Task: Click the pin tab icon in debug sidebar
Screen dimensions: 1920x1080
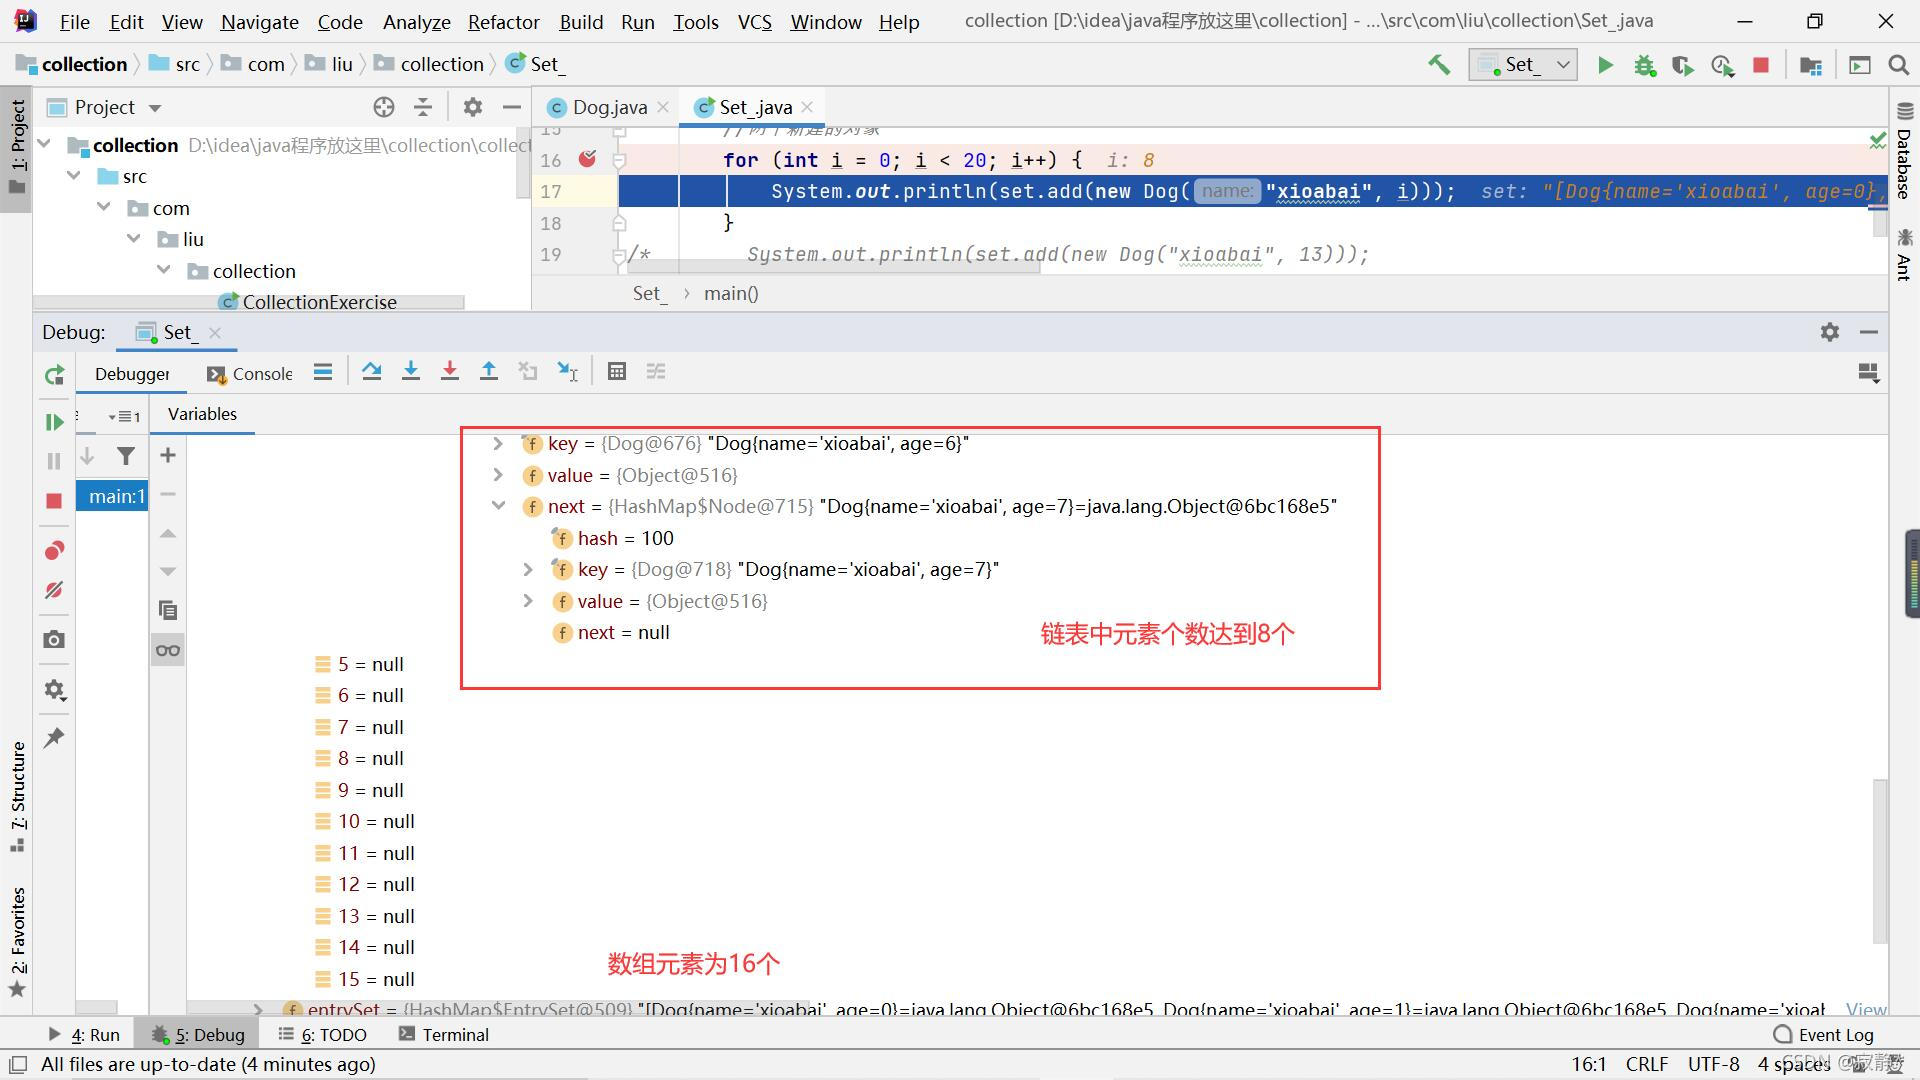Action: 54,738
